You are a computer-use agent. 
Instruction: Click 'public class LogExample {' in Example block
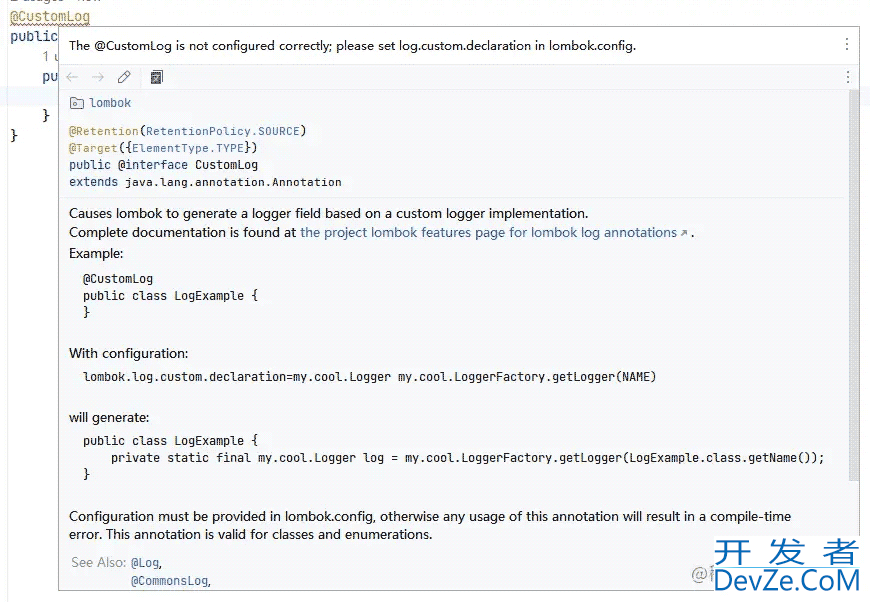[x=170, y=296]
